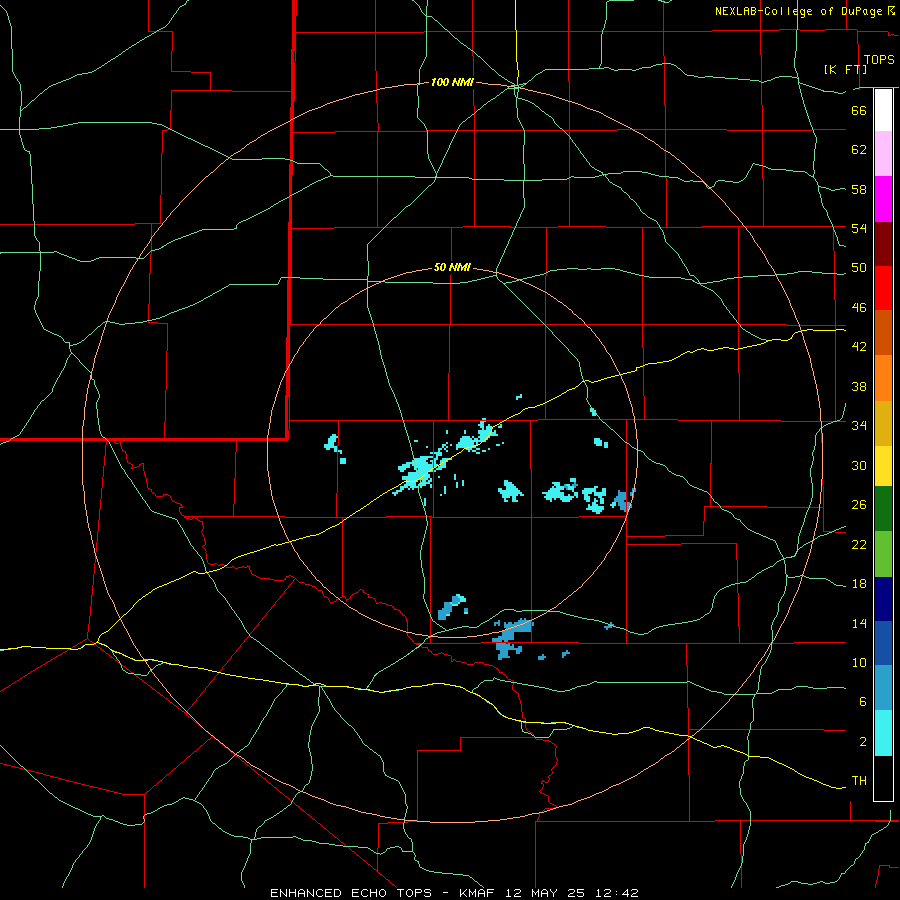Click the cyan legend swatch at the scale bottom
Screen dimensions: 900x900
click(x=883, y=733)
